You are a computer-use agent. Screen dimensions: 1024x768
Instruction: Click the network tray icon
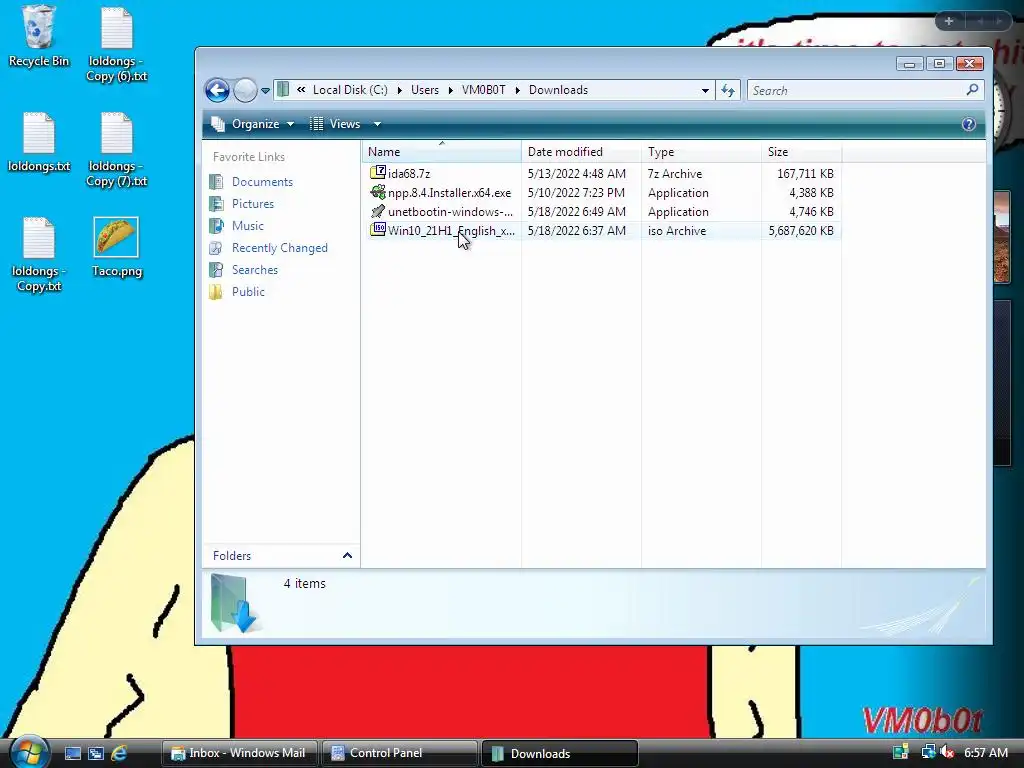(927, 752)
